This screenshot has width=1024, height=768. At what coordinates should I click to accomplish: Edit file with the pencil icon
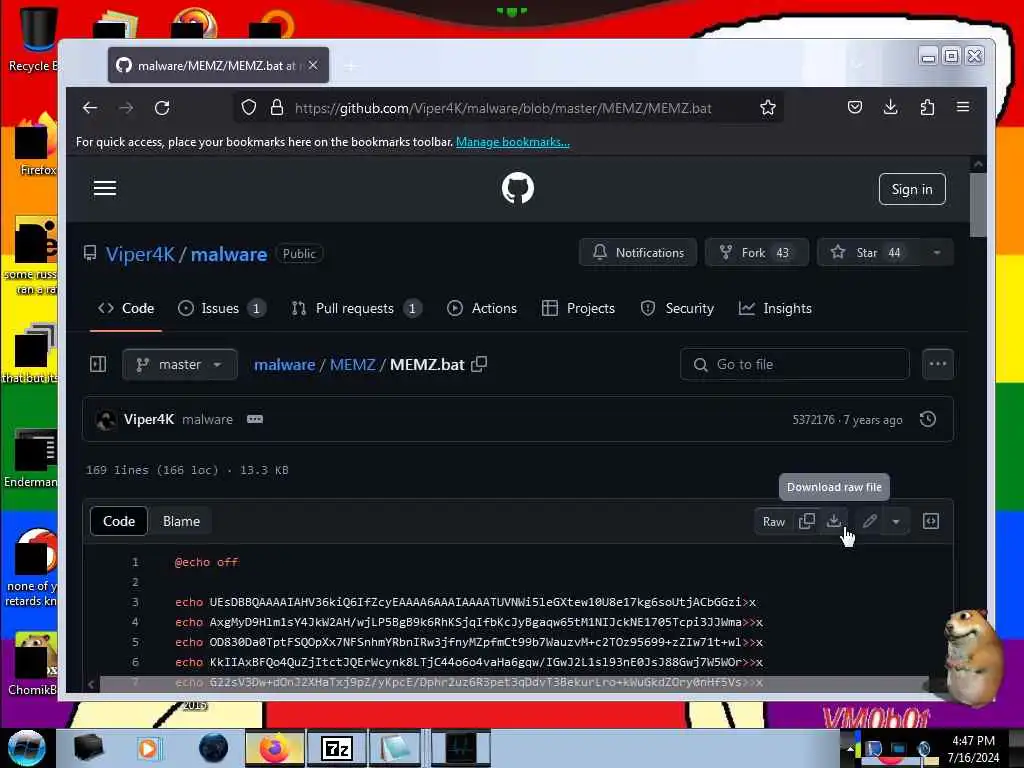pos(869,521)
